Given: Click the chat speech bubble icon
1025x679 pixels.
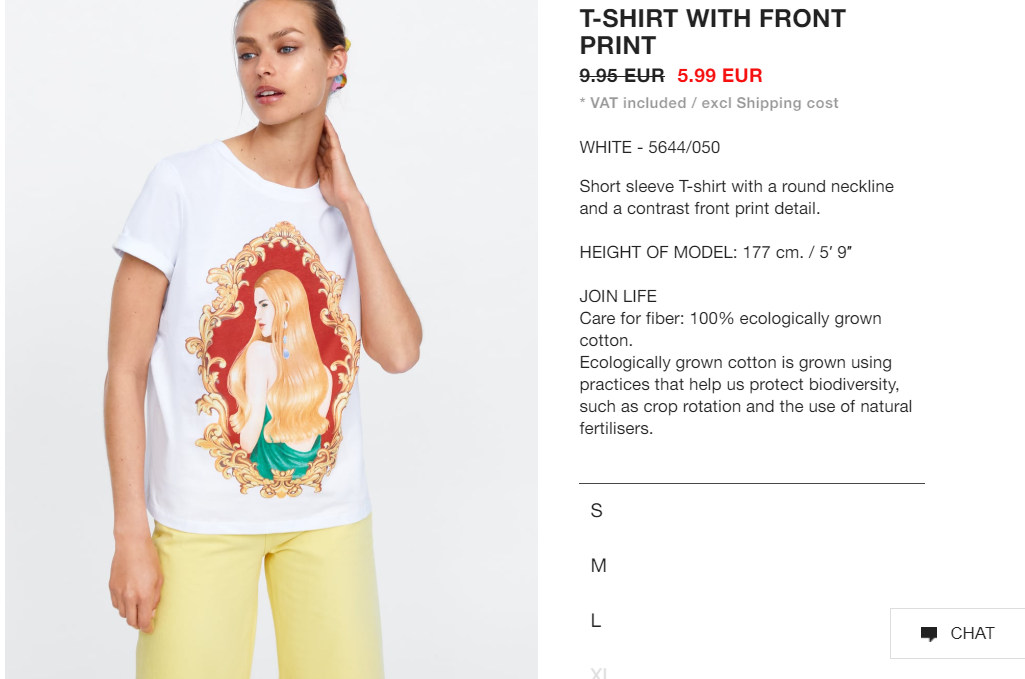Looking at the screenshot, I should [x=928, y=634].
